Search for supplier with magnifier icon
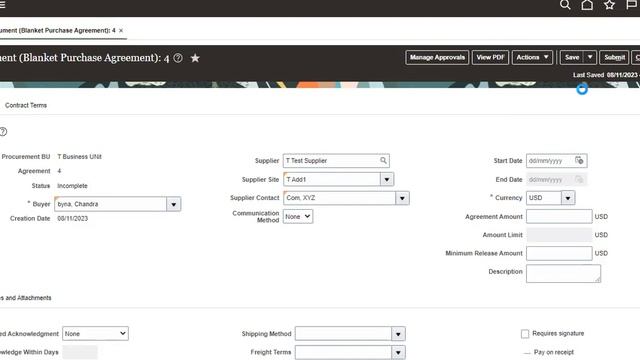 [x=383, y=160]
